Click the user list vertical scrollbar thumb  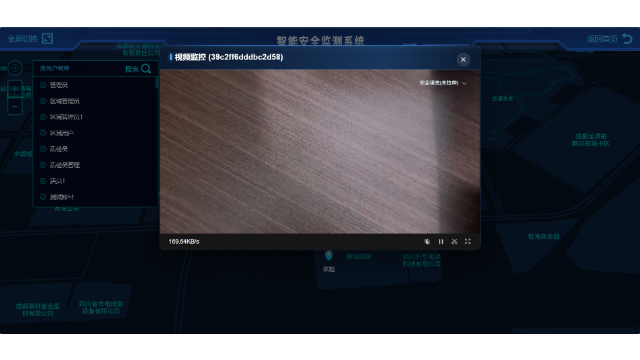click(157, 82)
